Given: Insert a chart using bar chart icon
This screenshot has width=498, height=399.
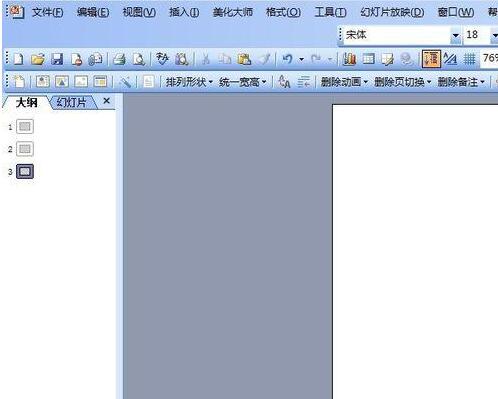Looking at the screenshot, I should (349, 60).
